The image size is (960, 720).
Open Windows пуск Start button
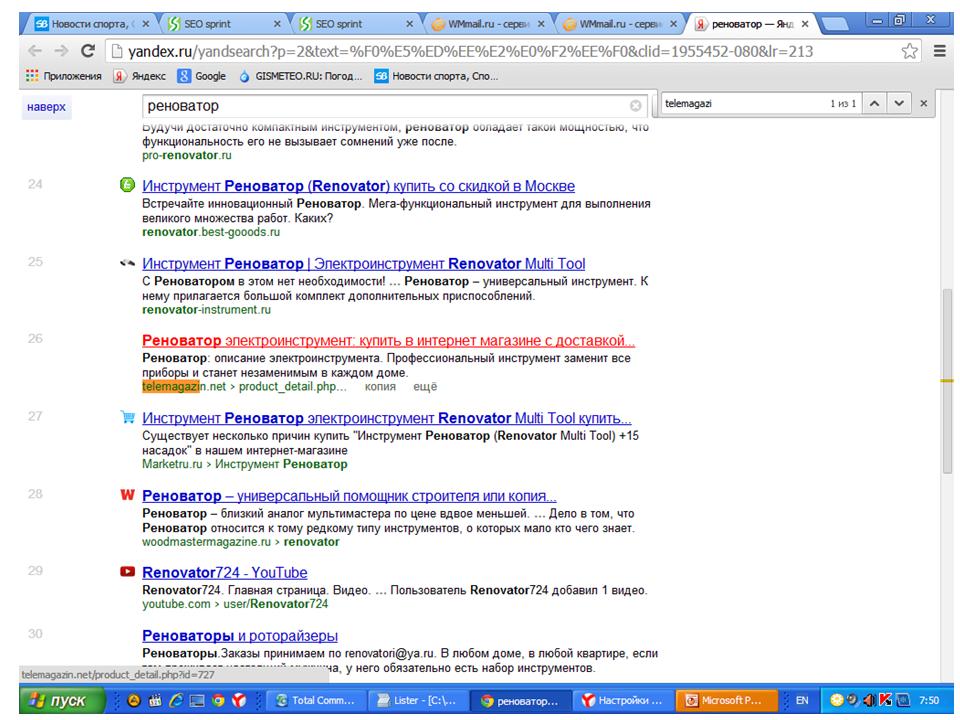61,701
